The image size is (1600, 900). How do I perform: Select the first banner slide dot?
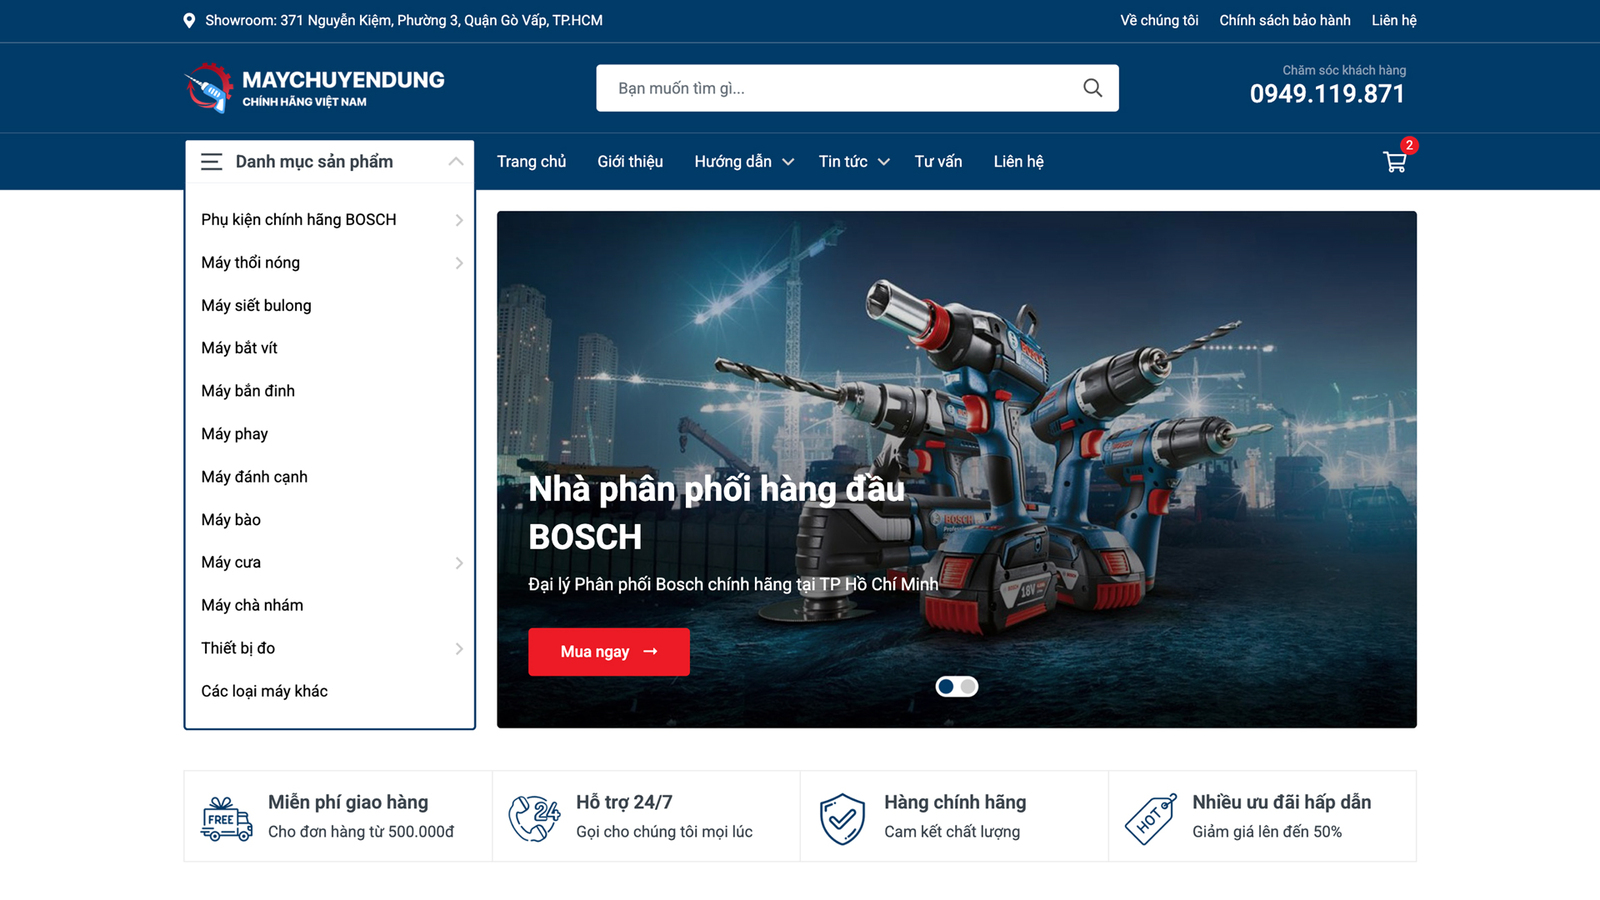point(946,687)
